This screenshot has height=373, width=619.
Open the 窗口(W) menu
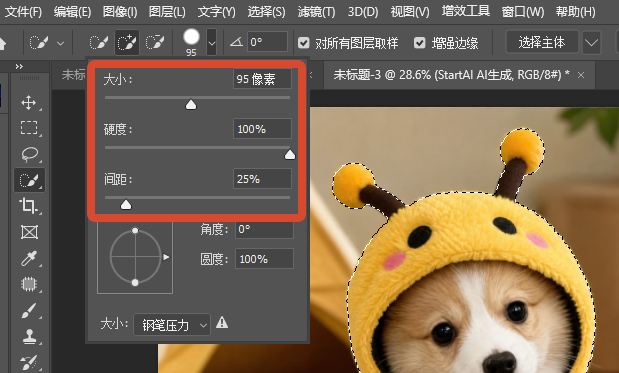click(x=523, y=11)
